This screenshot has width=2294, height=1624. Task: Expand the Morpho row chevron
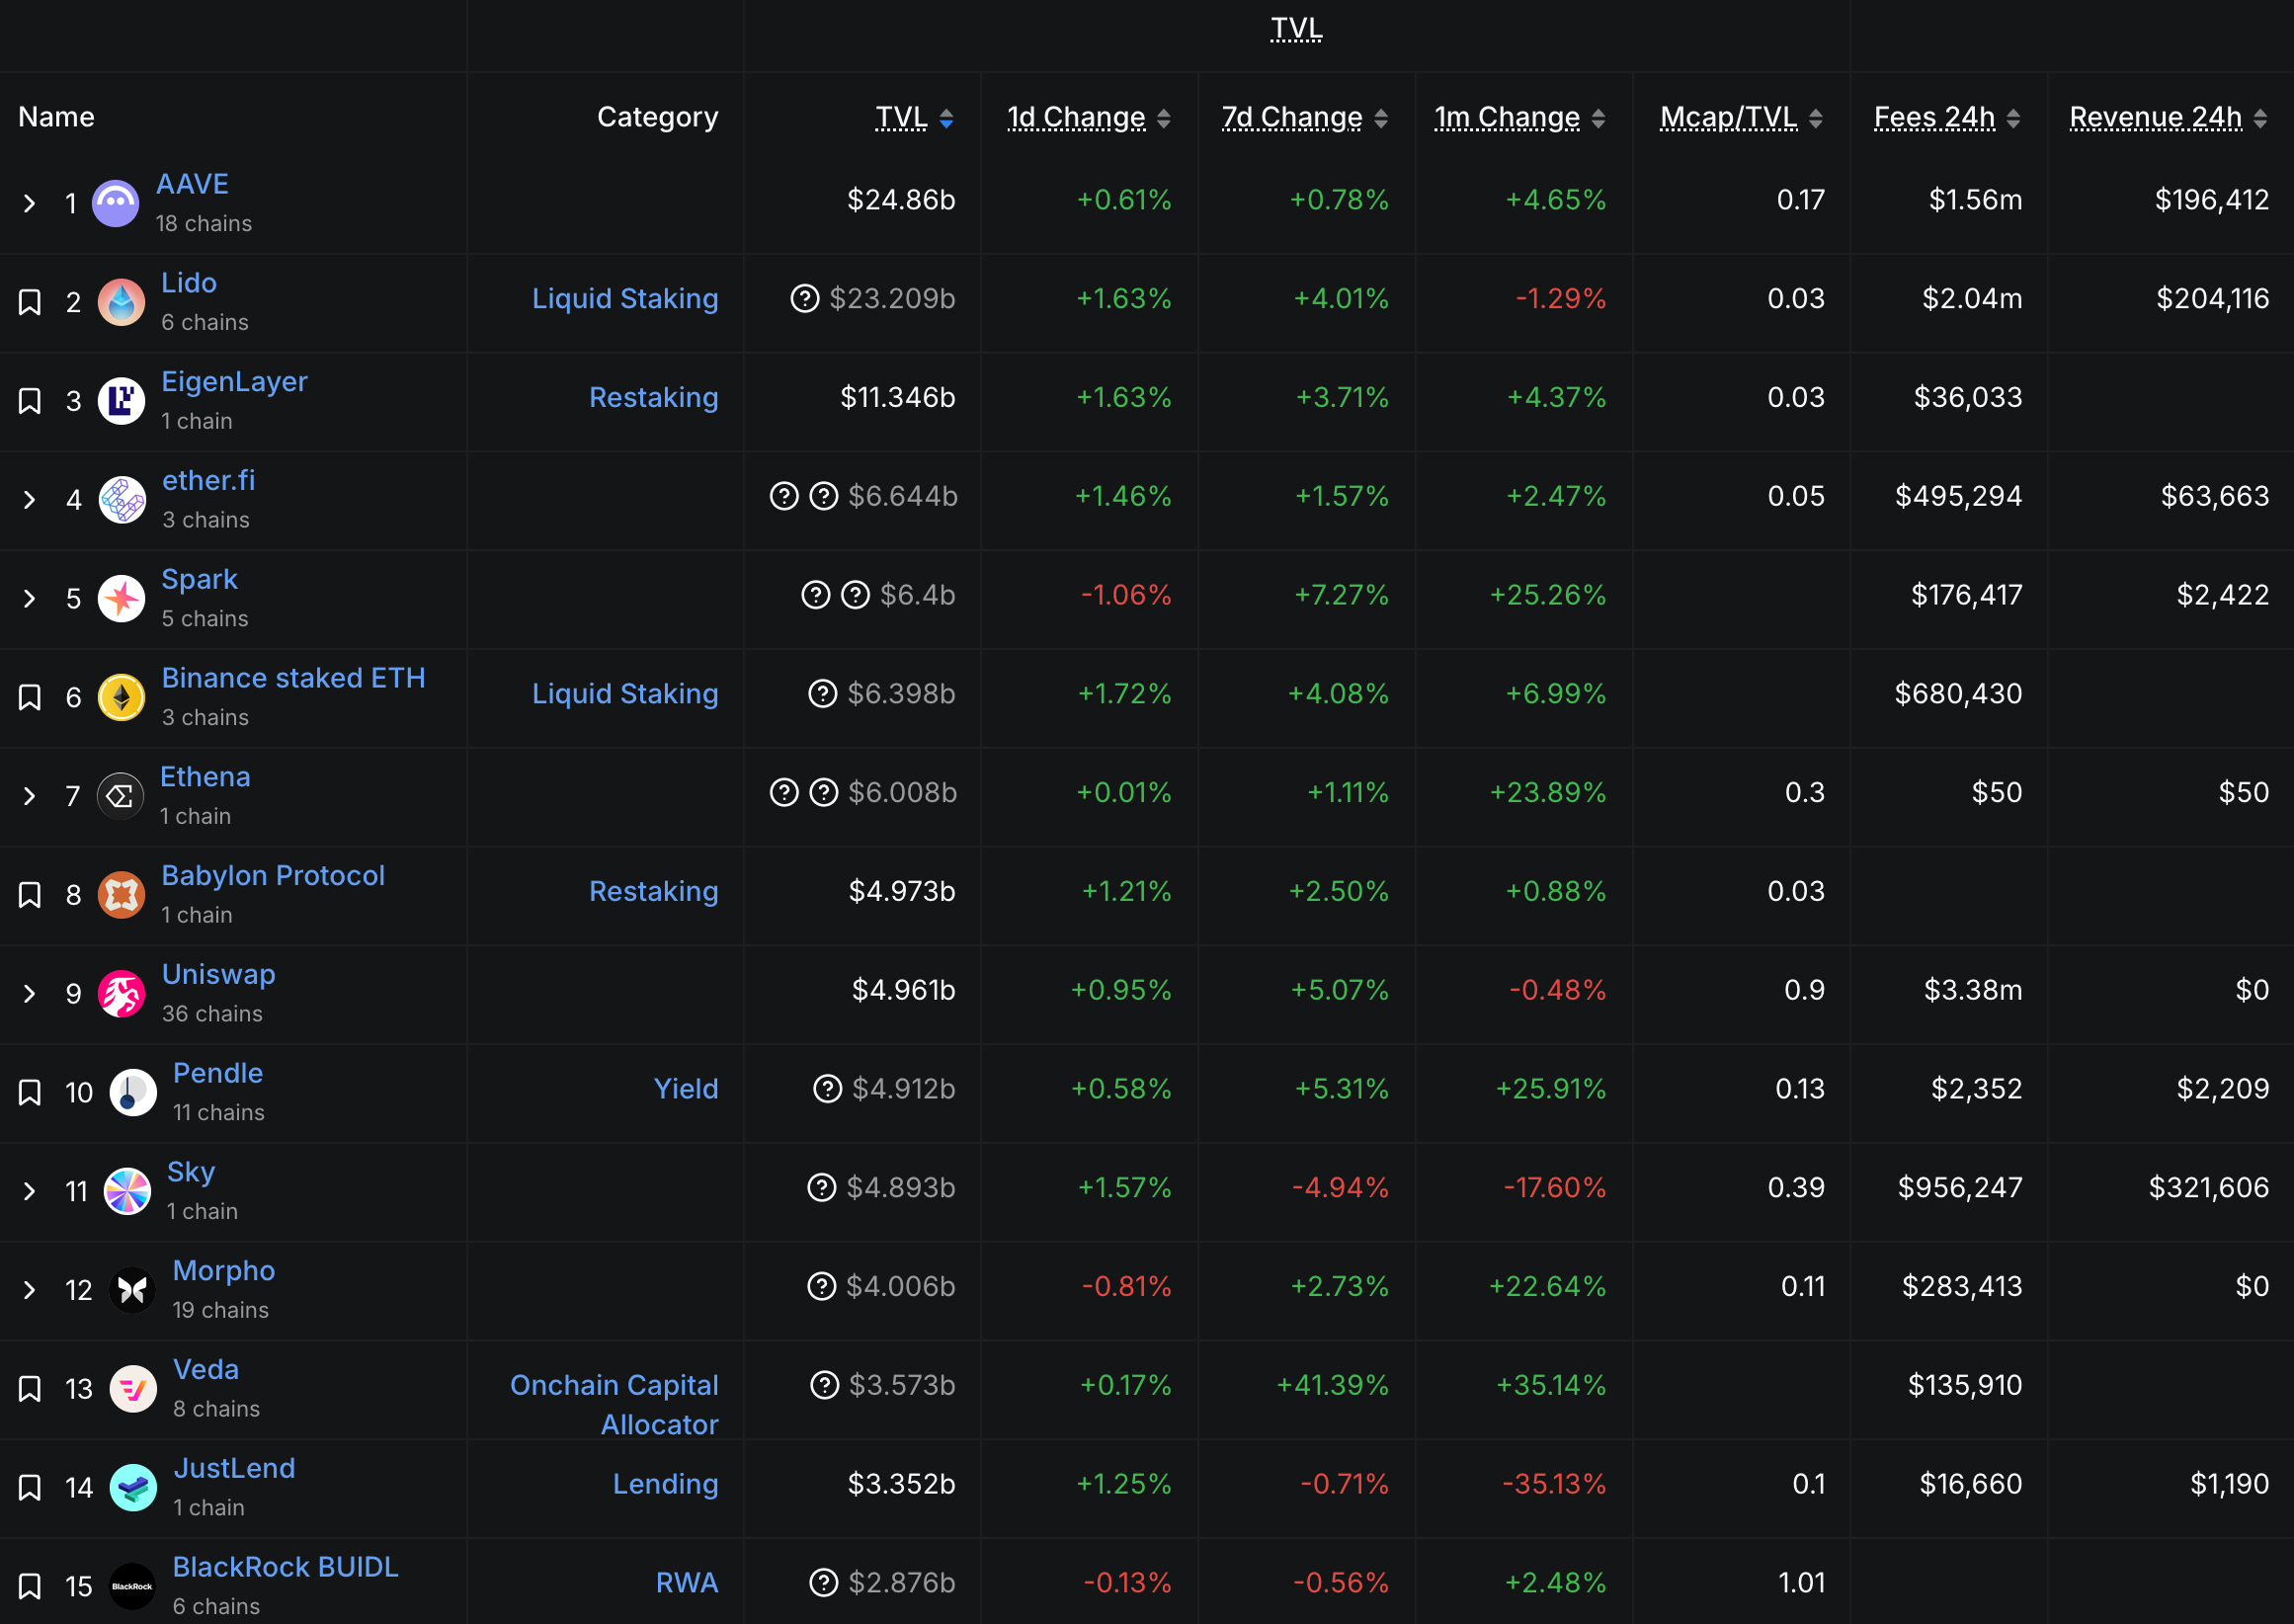(30, 1290)
